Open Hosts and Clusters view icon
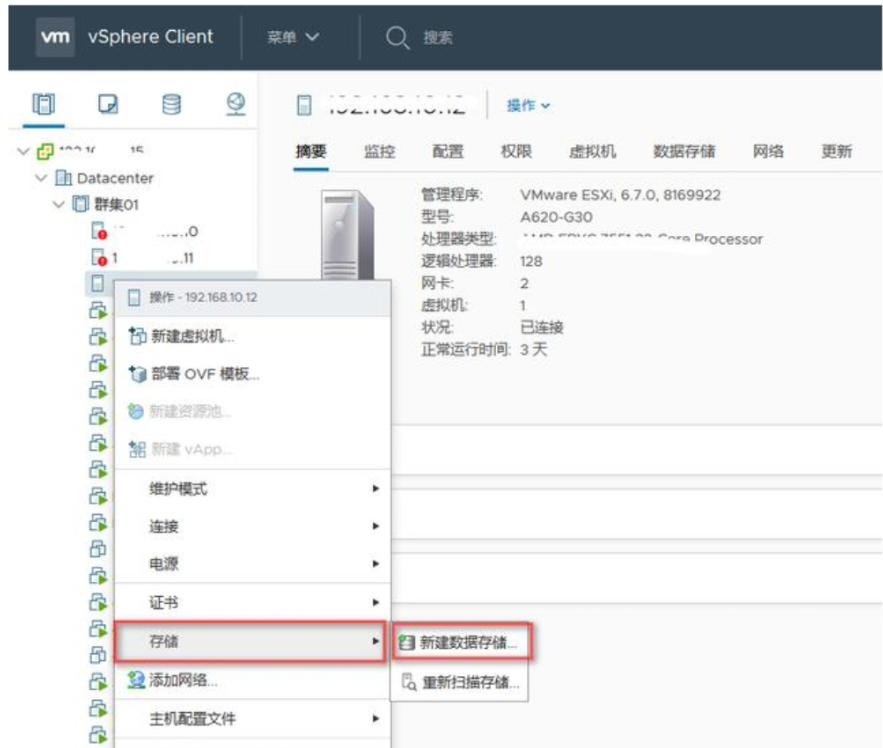 (43, 104)
